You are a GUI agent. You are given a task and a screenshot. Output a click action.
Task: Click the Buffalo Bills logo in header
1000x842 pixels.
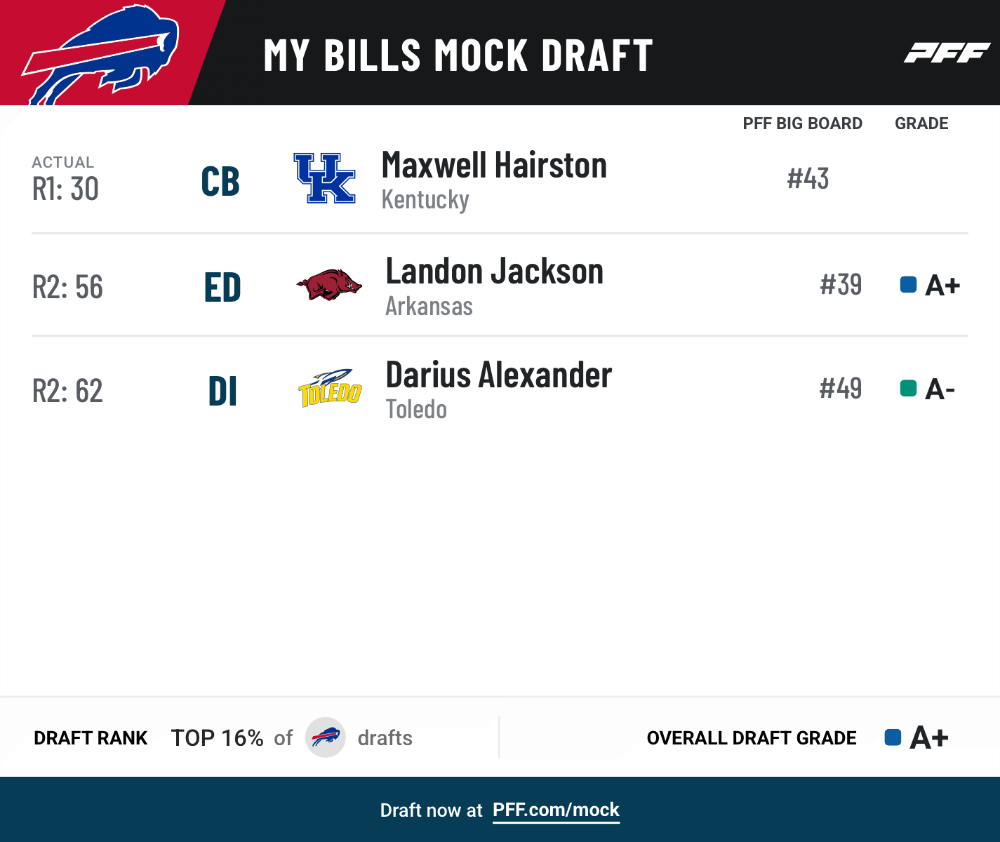pyautogui.click(x=101, y=55)
